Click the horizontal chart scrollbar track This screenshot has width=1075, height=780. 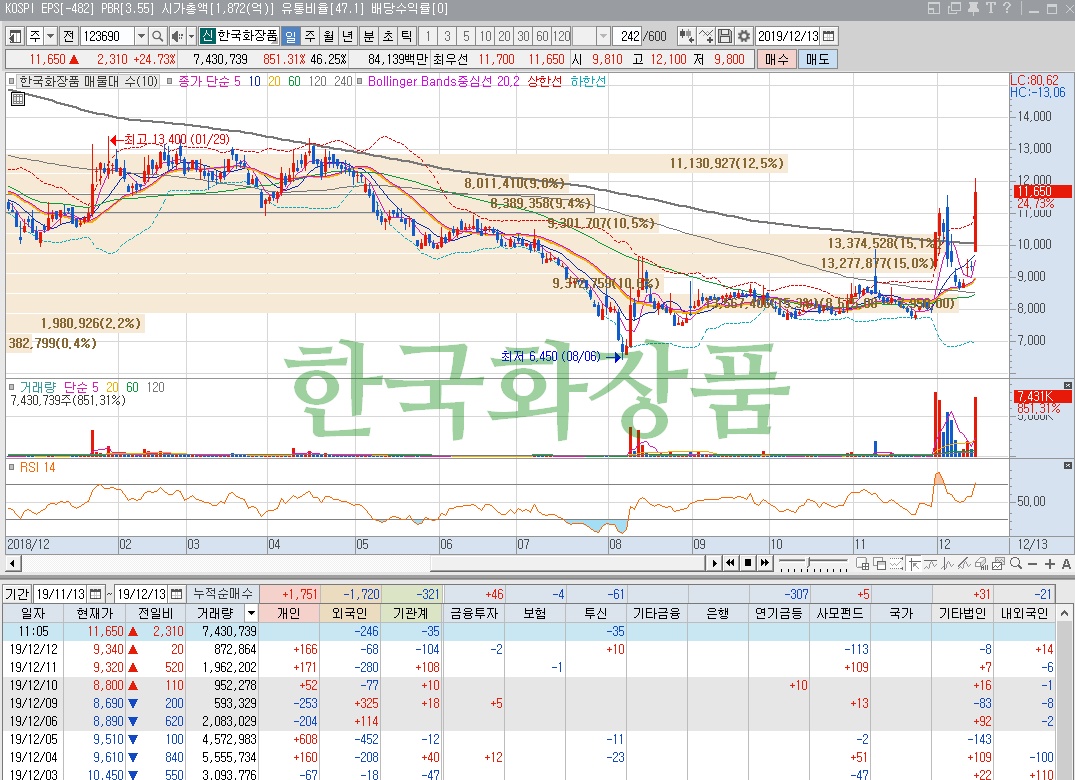click(363, 563)
